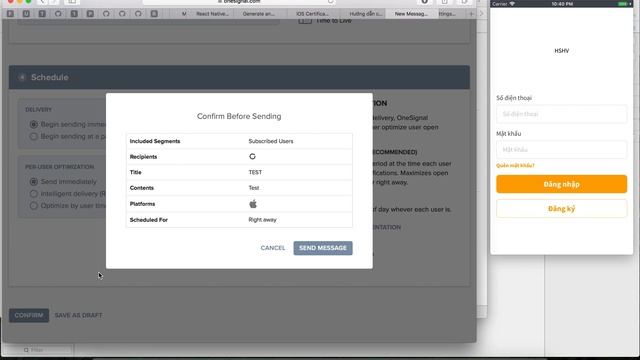Click the simulator battery icon

(x=623, y=4)
